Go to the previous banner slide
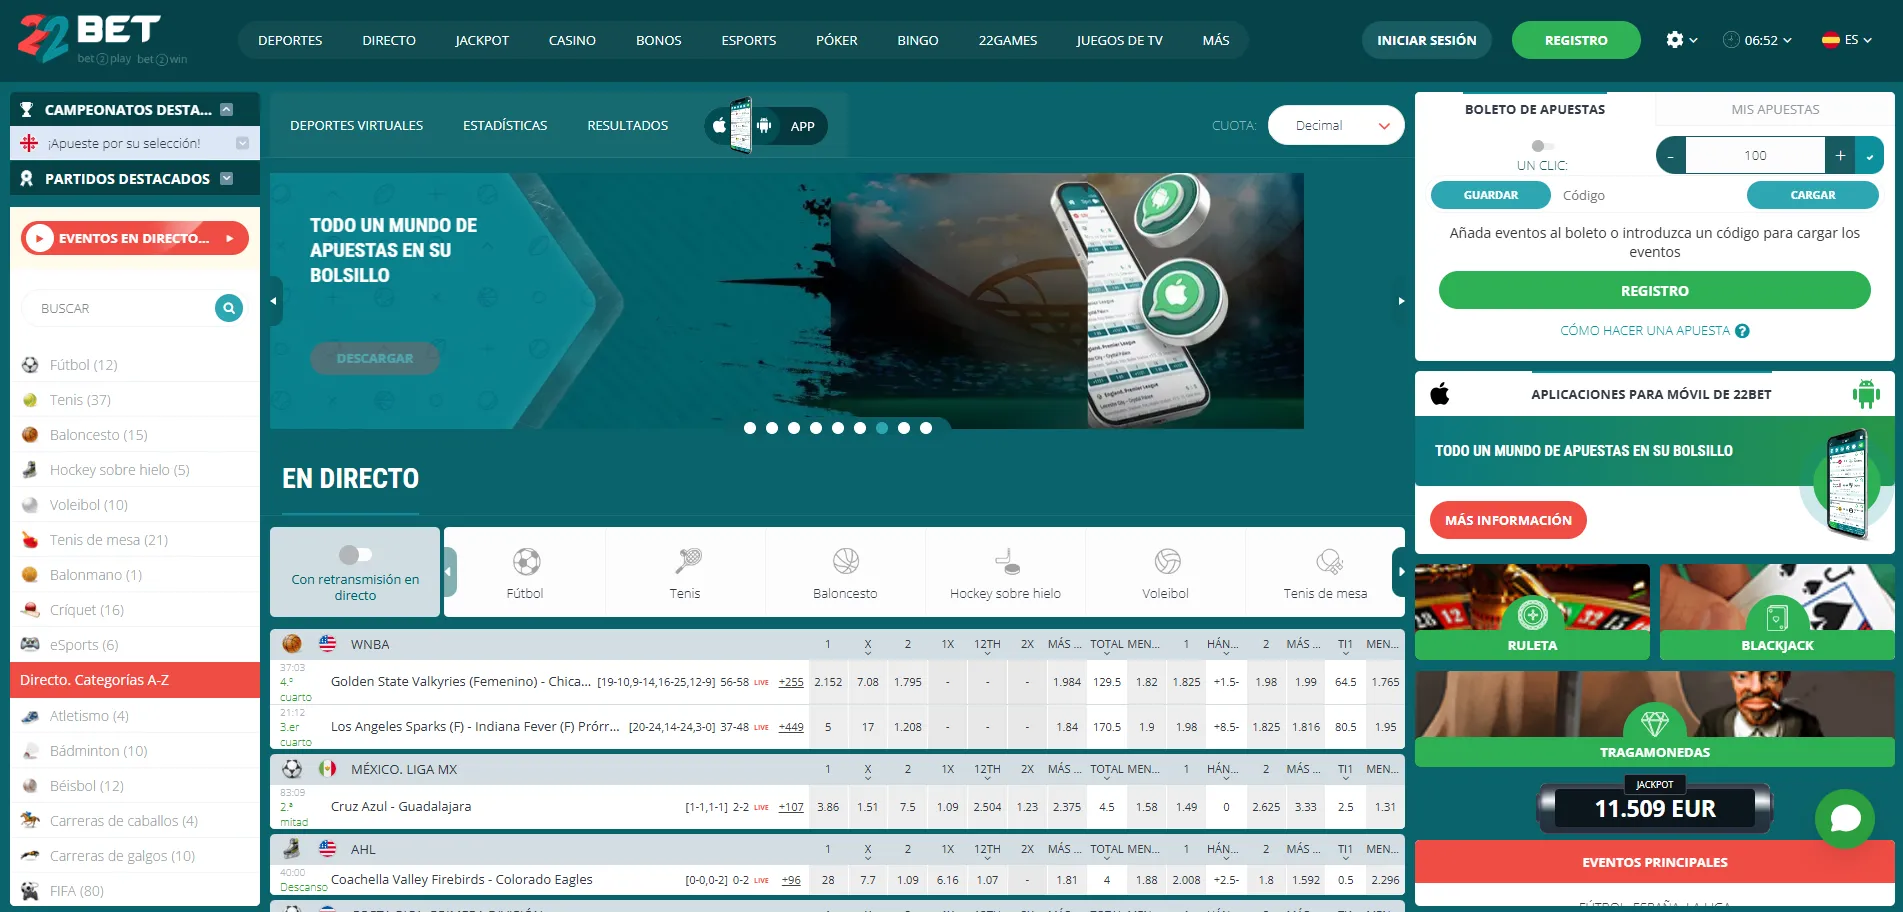The width and height of the screenshot is (1903, 912). [x=274, y=301]
